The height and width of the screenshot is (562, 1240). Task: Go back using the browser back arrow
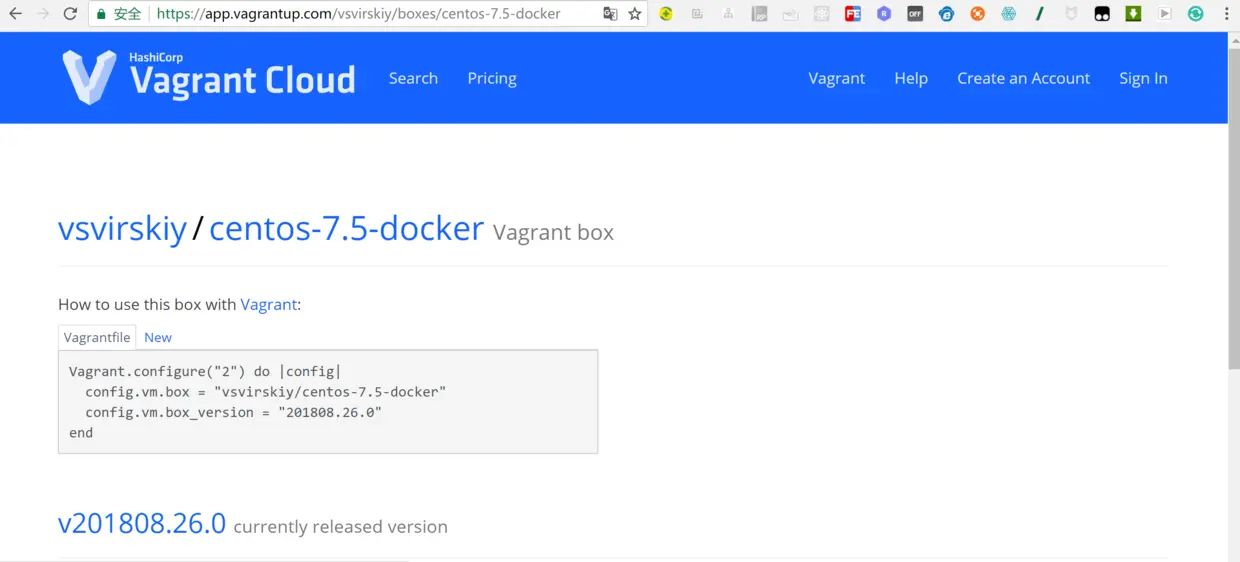tap(15, 14)
